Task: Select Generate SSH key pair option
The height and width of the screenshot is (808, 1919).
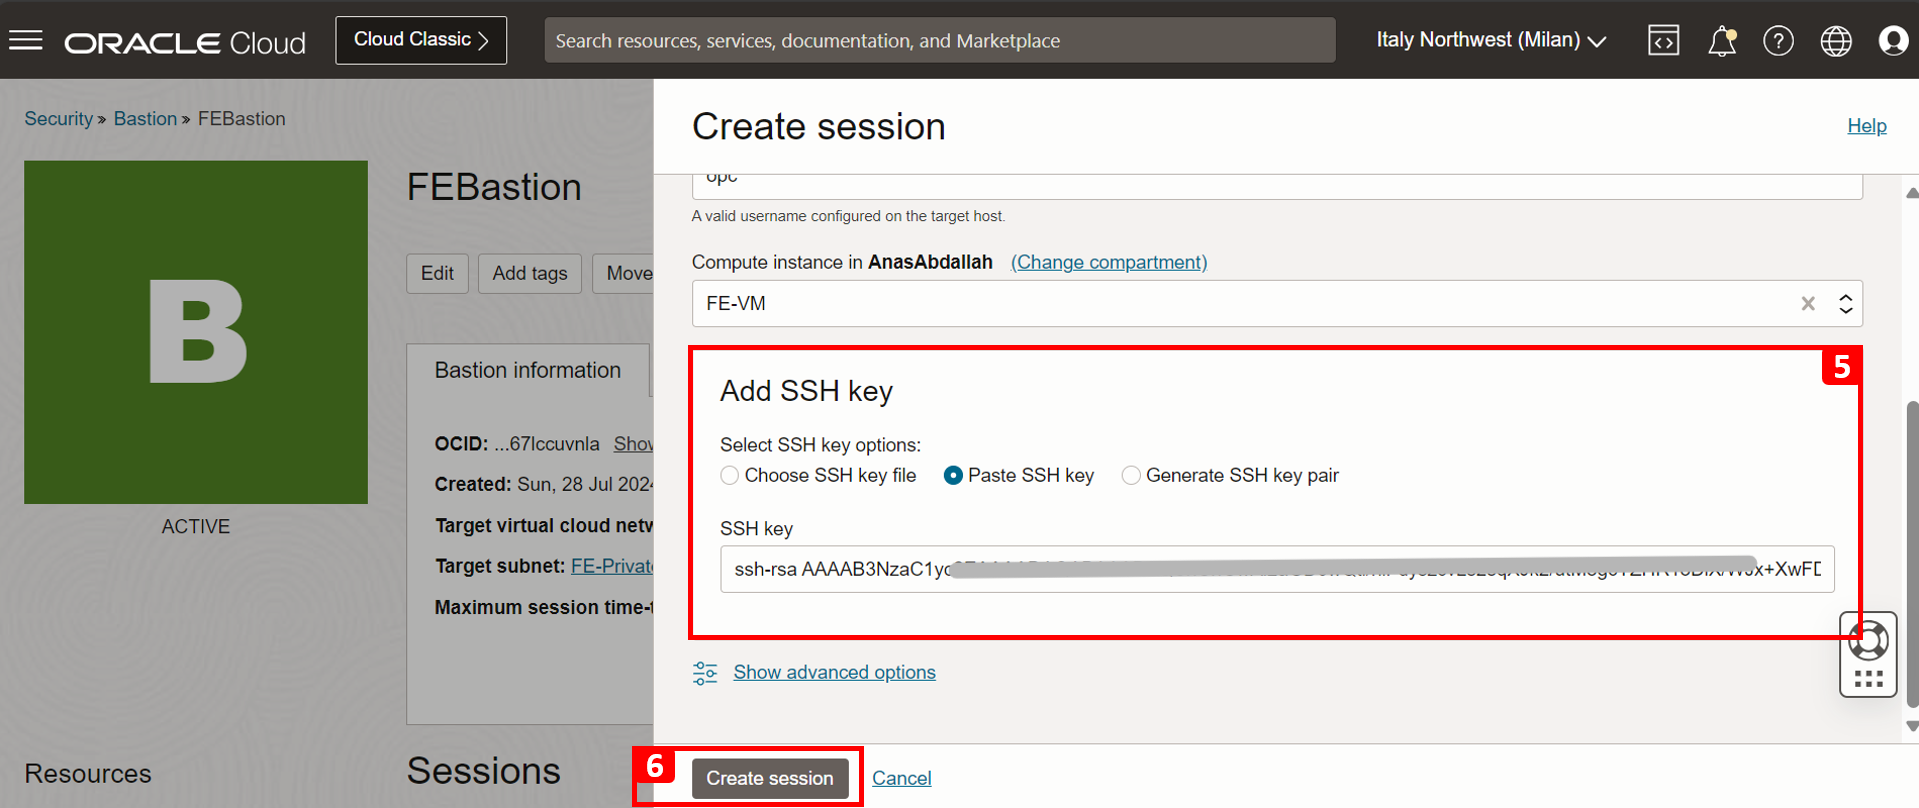Action: (1131, 476)
